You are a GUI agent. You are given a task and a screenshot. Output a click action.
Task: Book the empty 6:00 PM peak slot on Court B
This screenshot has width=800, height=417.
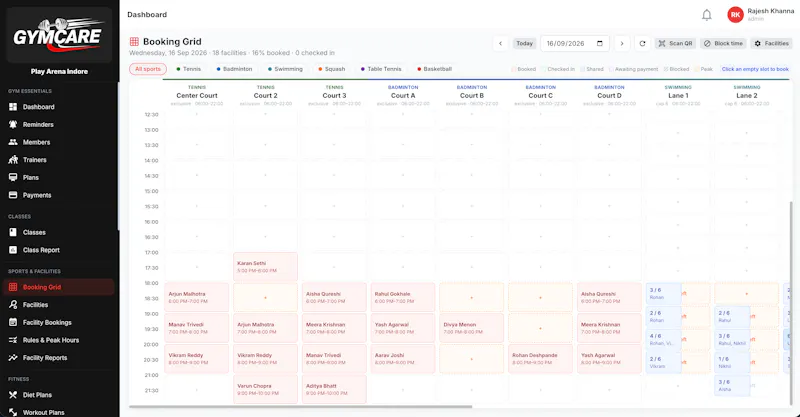(x=472, y=297)
